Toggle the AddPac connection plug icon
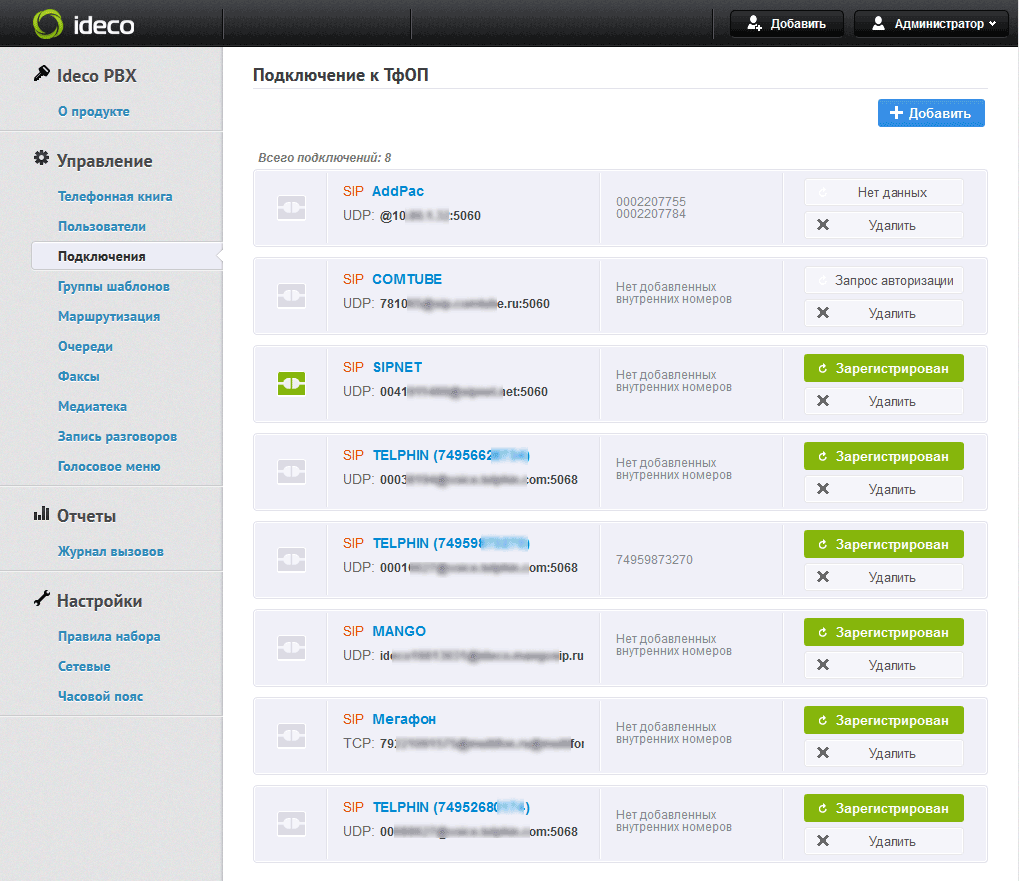This screenshot has width=1019, height=881. [291, 208]
